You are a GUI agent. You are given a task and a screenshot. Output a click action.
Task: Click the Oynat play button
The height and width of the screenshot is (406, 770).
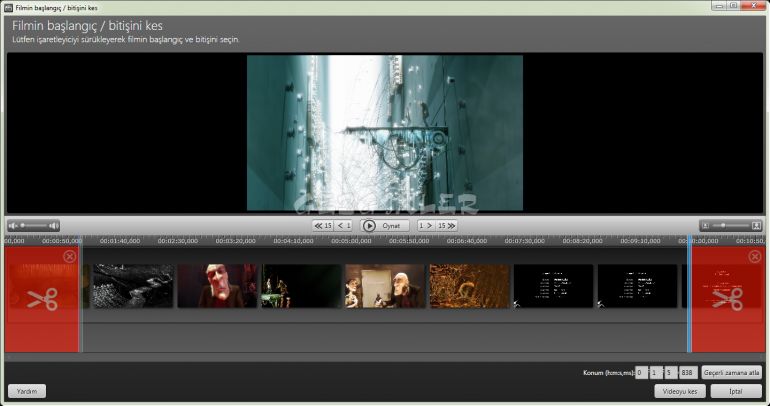385,226
